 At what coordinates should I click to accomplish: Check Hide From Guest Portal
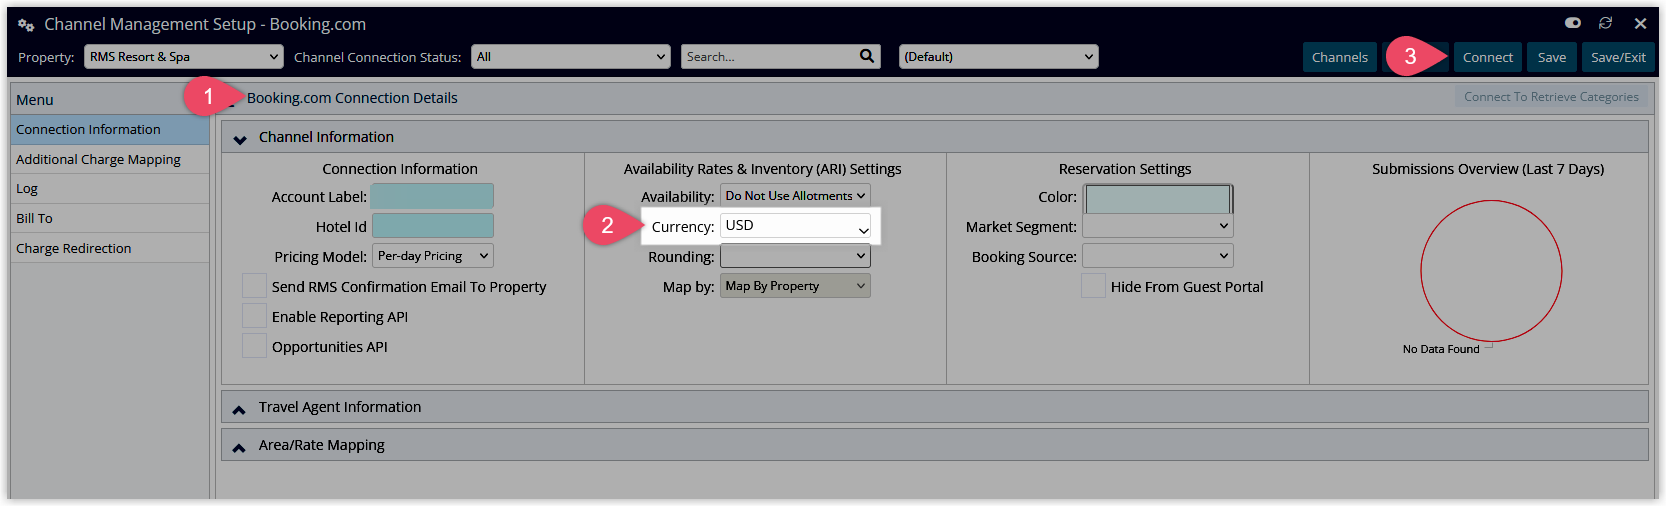(x=1093, y=286)
